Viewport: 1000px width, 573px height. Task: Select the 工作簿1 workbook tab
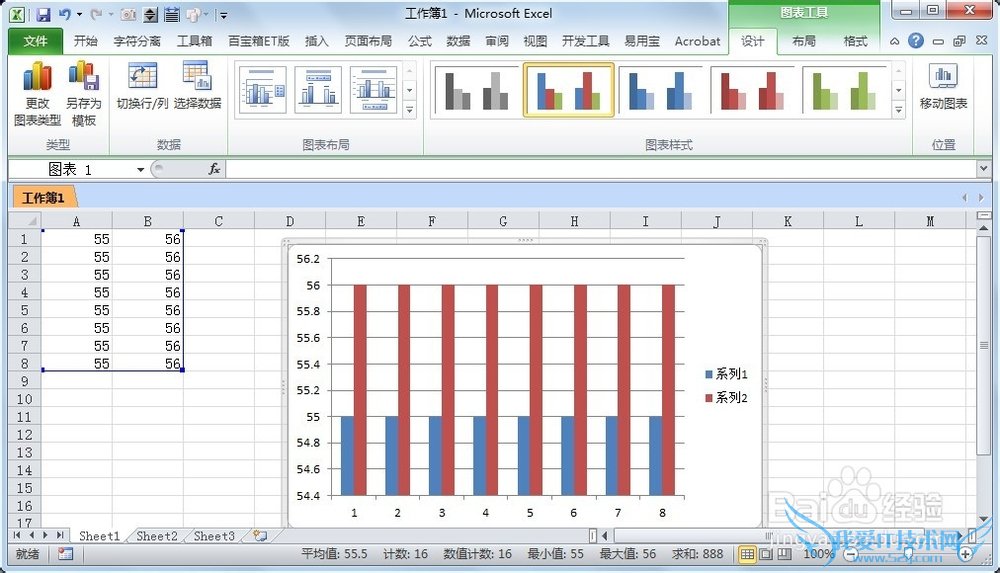click(43, 198)
